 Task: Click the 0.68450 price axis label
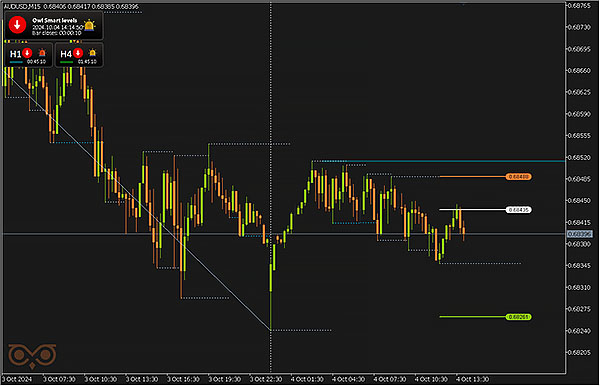579,200
